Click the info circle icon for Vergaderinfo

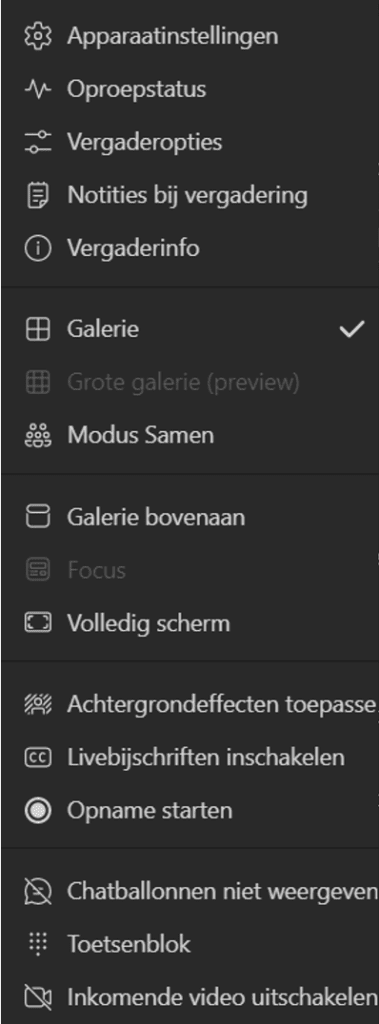click(37, 248)
